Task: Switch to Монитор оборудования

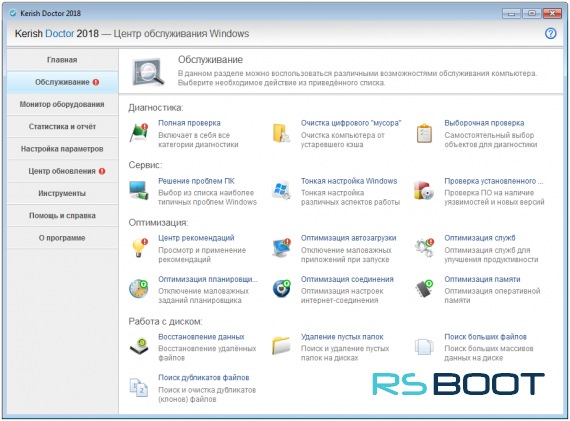Action: pos(62,104)
